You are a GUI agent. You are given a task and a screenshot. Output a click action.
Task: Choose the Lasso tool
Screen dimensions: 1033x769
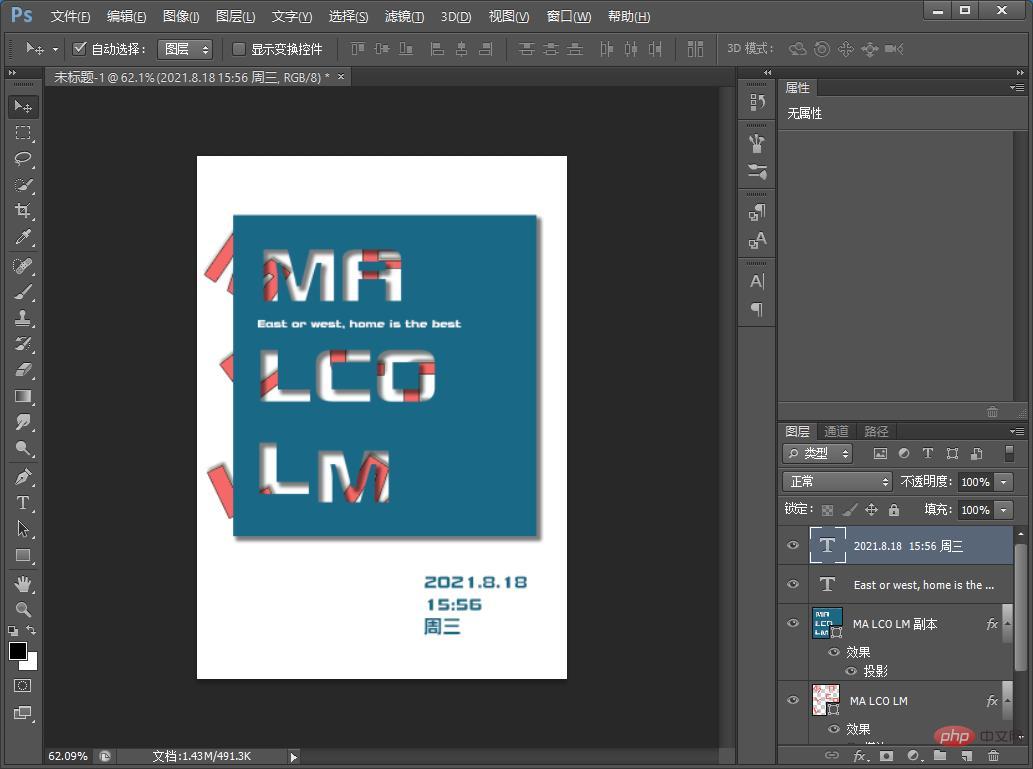(x=23, y=159)
